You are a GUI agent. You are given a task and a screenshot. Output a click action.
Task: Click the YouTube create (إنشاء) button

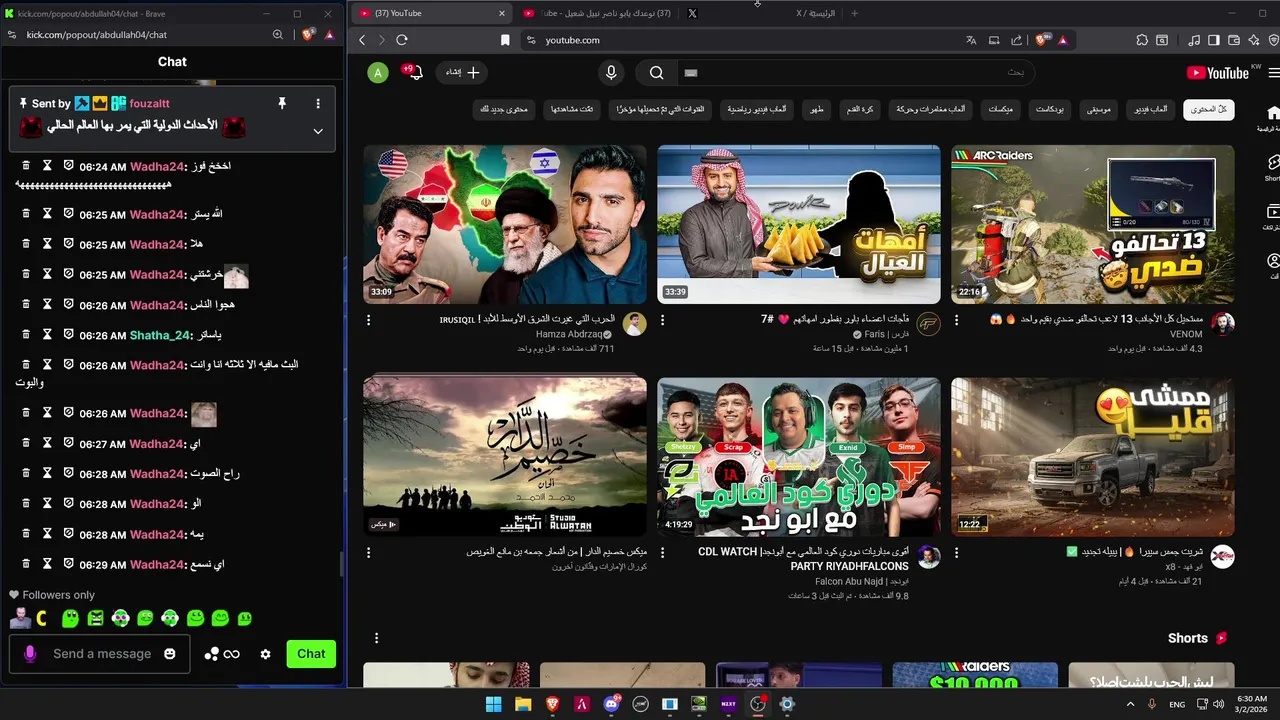tap(462, 72)
